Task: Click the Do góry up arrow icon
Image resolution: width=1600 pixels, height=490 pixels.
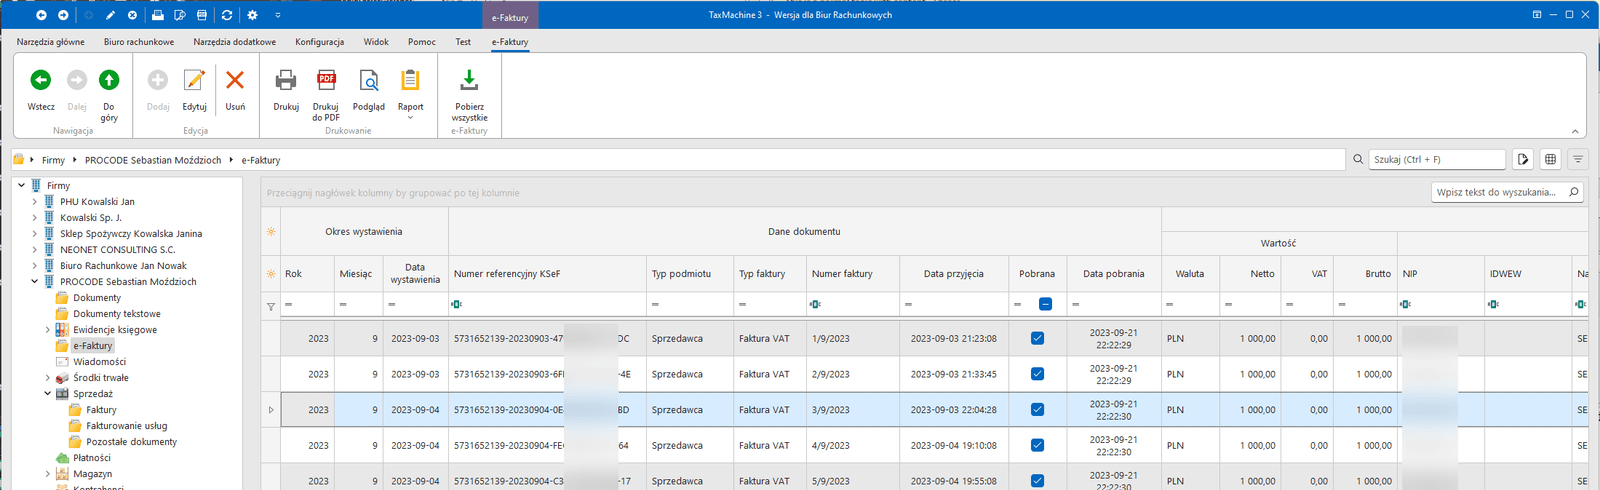Action: click(109, 80)
